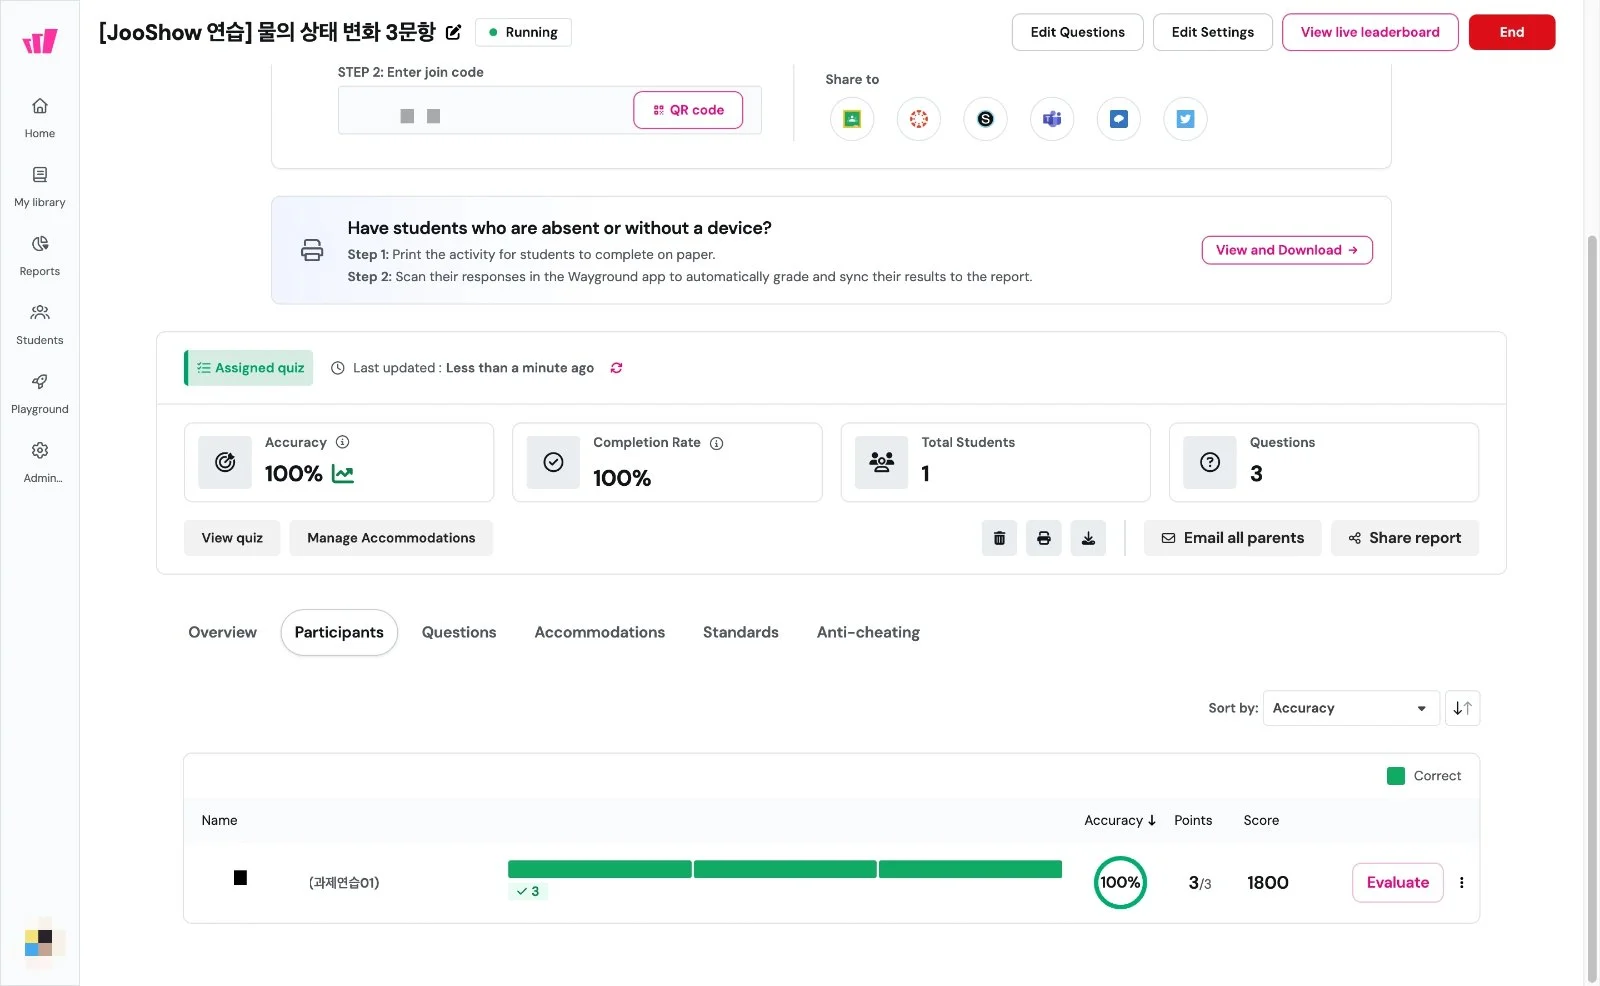Open the Accommodations tab

600,632
